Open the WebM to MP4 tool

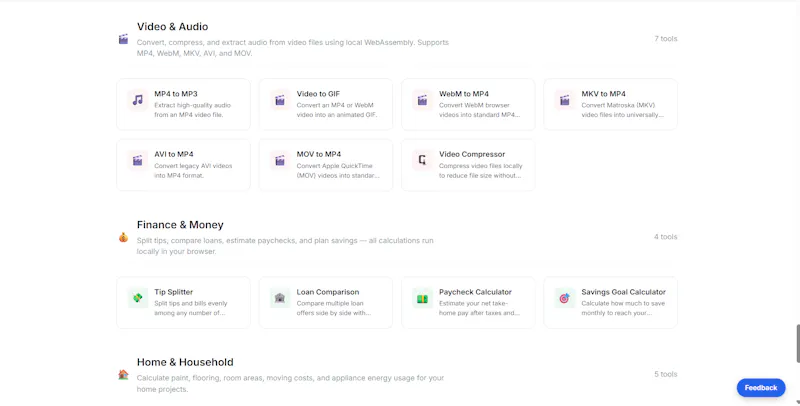pyautogui.click(x=468, y=104)
